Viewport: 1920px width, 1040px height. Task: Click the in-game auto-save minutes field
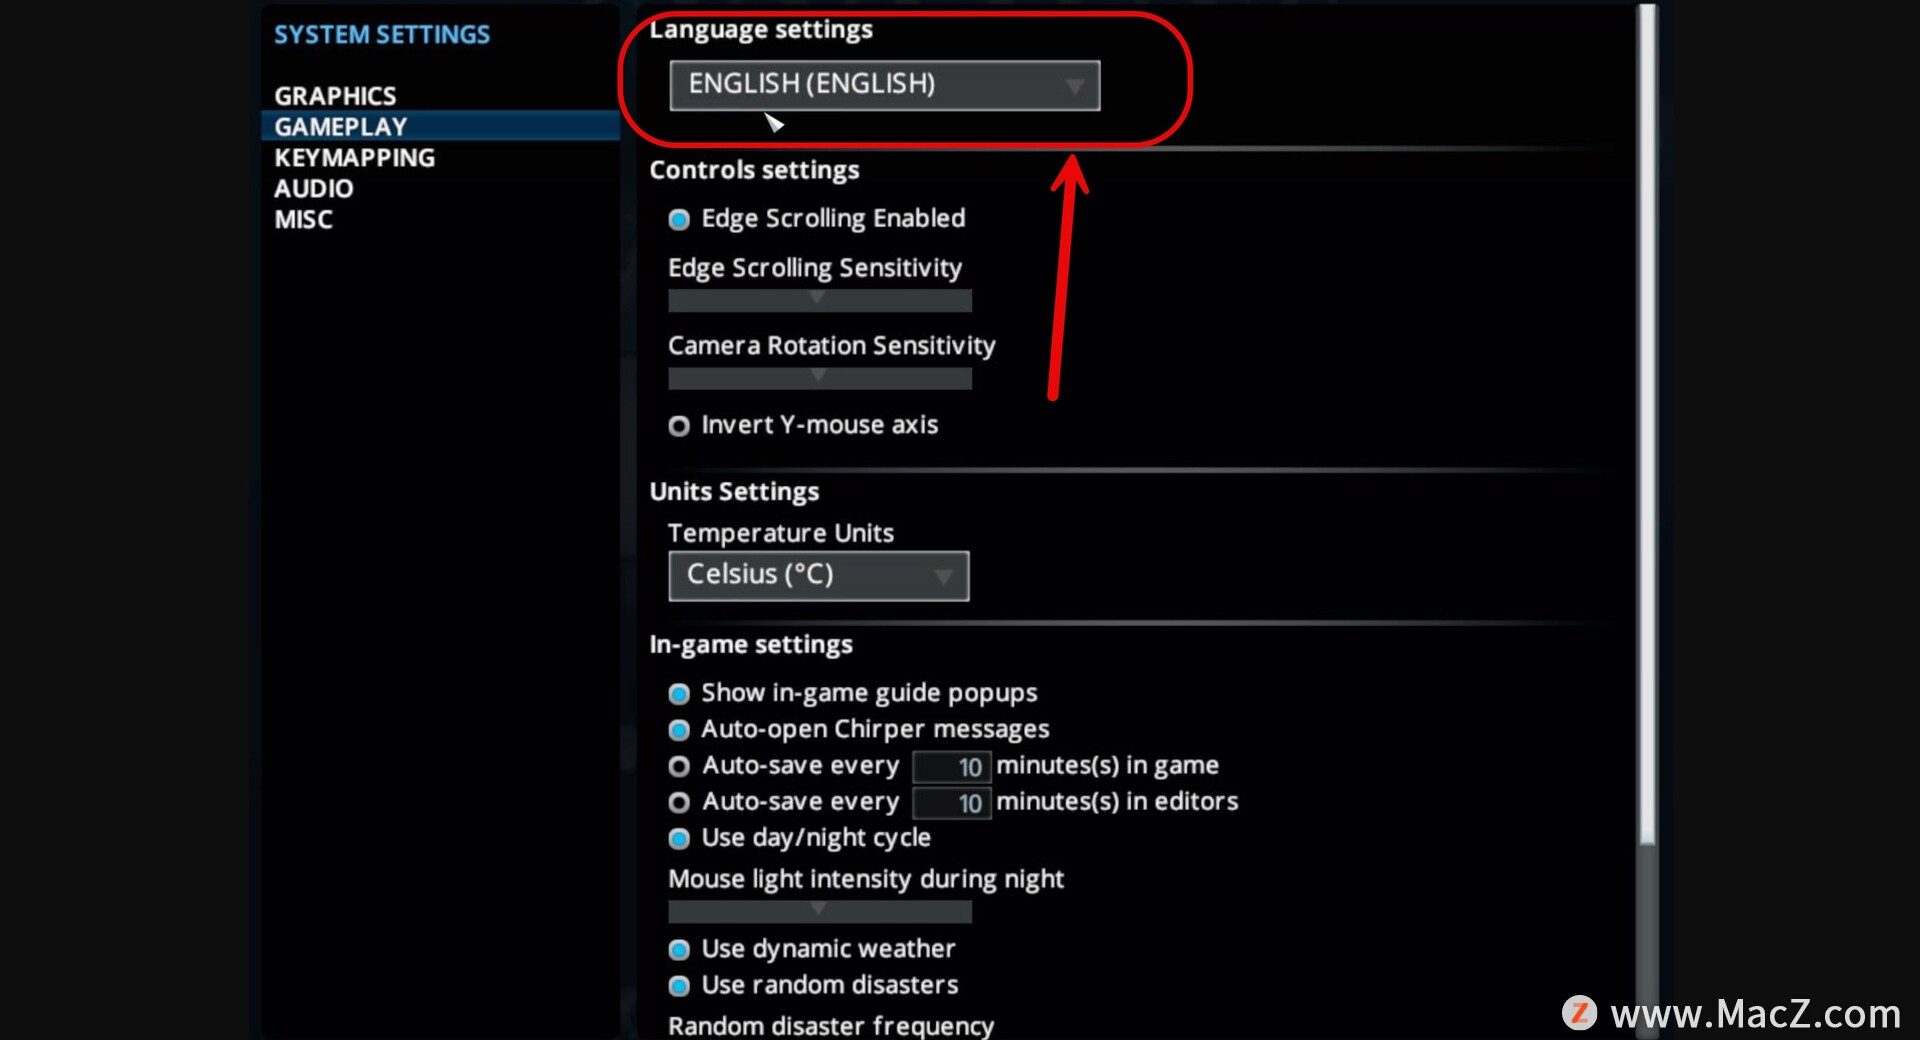pos(951,767)
